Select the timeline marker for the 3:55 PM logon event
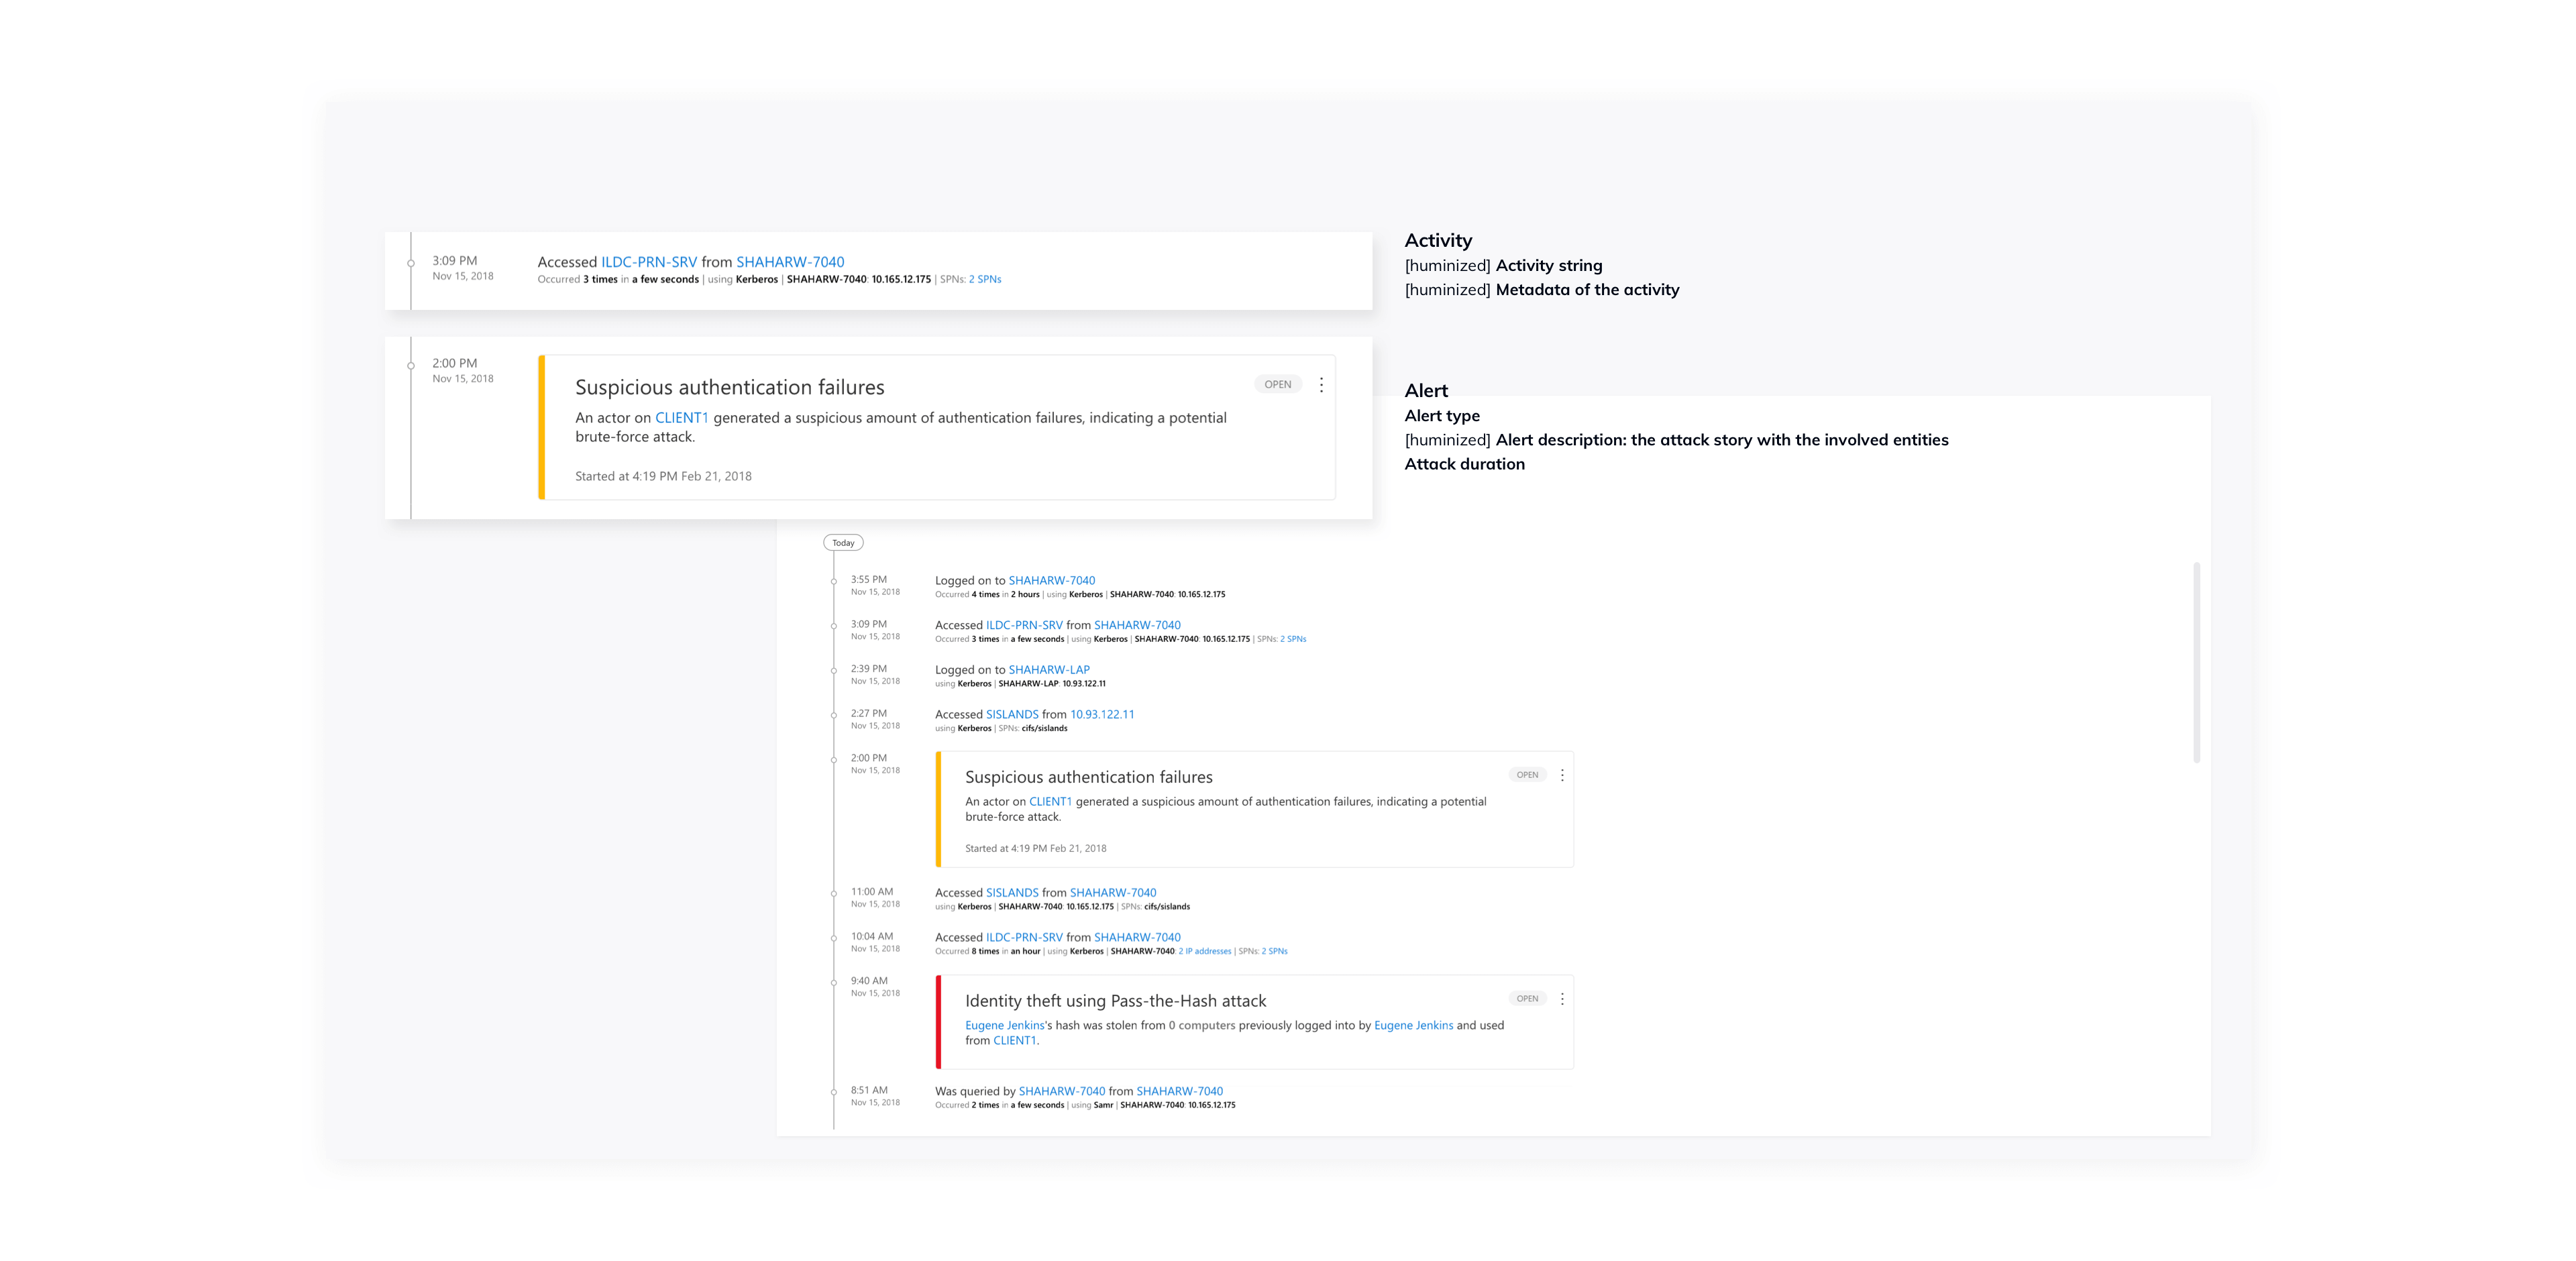The width and height of the screenshot is (2576, 1261). 835,582
